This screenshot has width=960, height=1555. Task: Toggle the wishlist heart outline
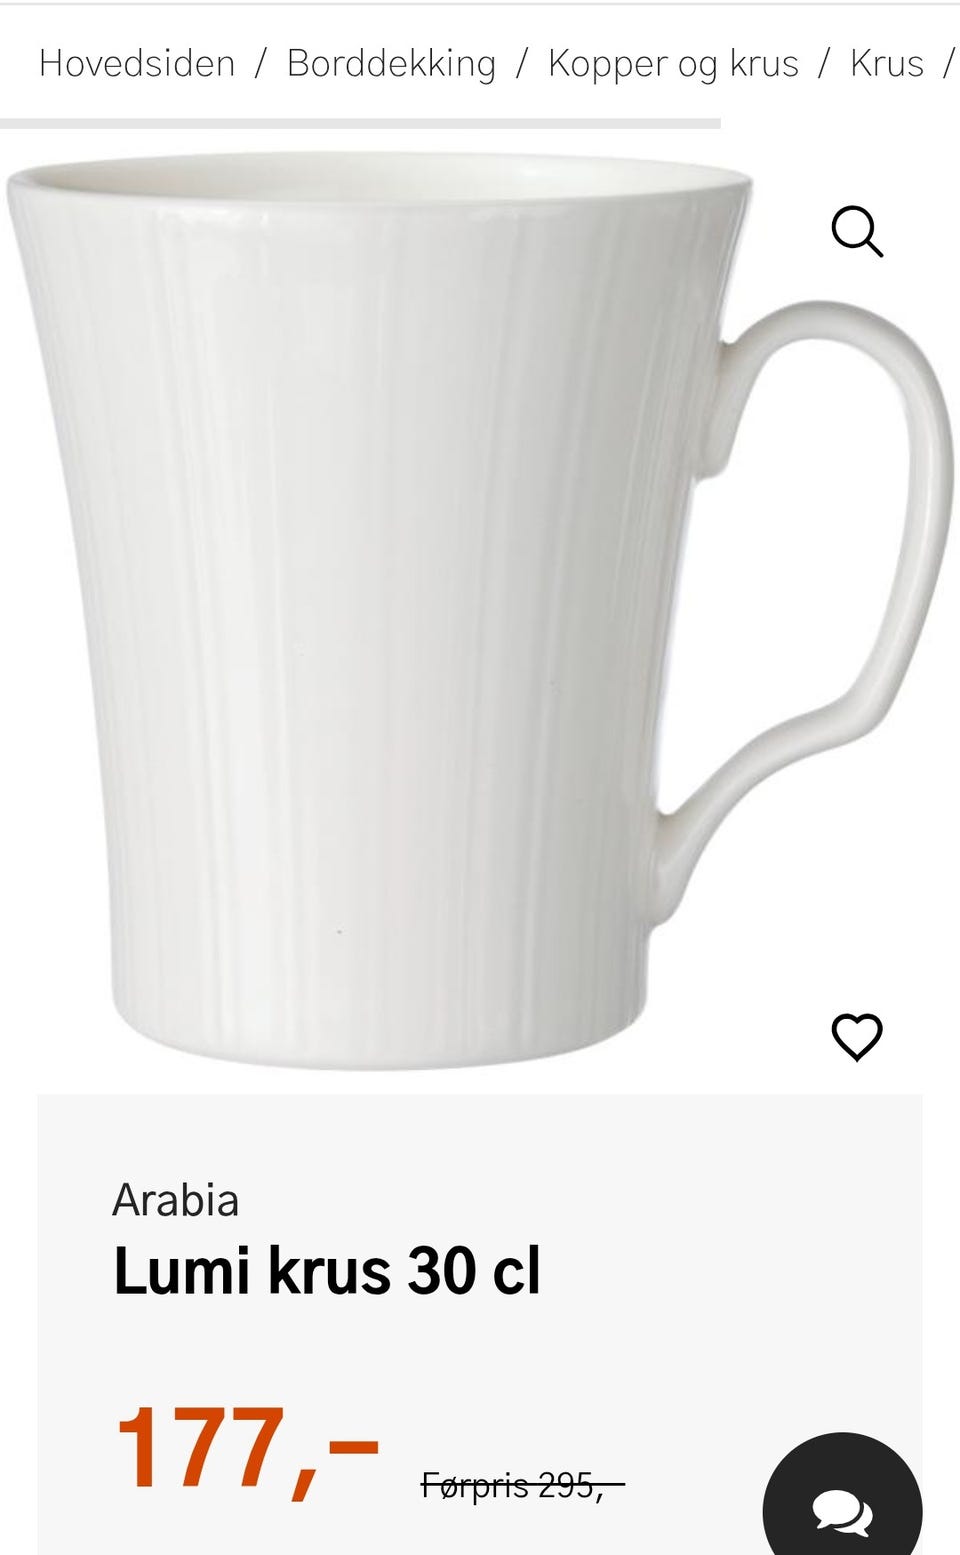[857, 1037]
